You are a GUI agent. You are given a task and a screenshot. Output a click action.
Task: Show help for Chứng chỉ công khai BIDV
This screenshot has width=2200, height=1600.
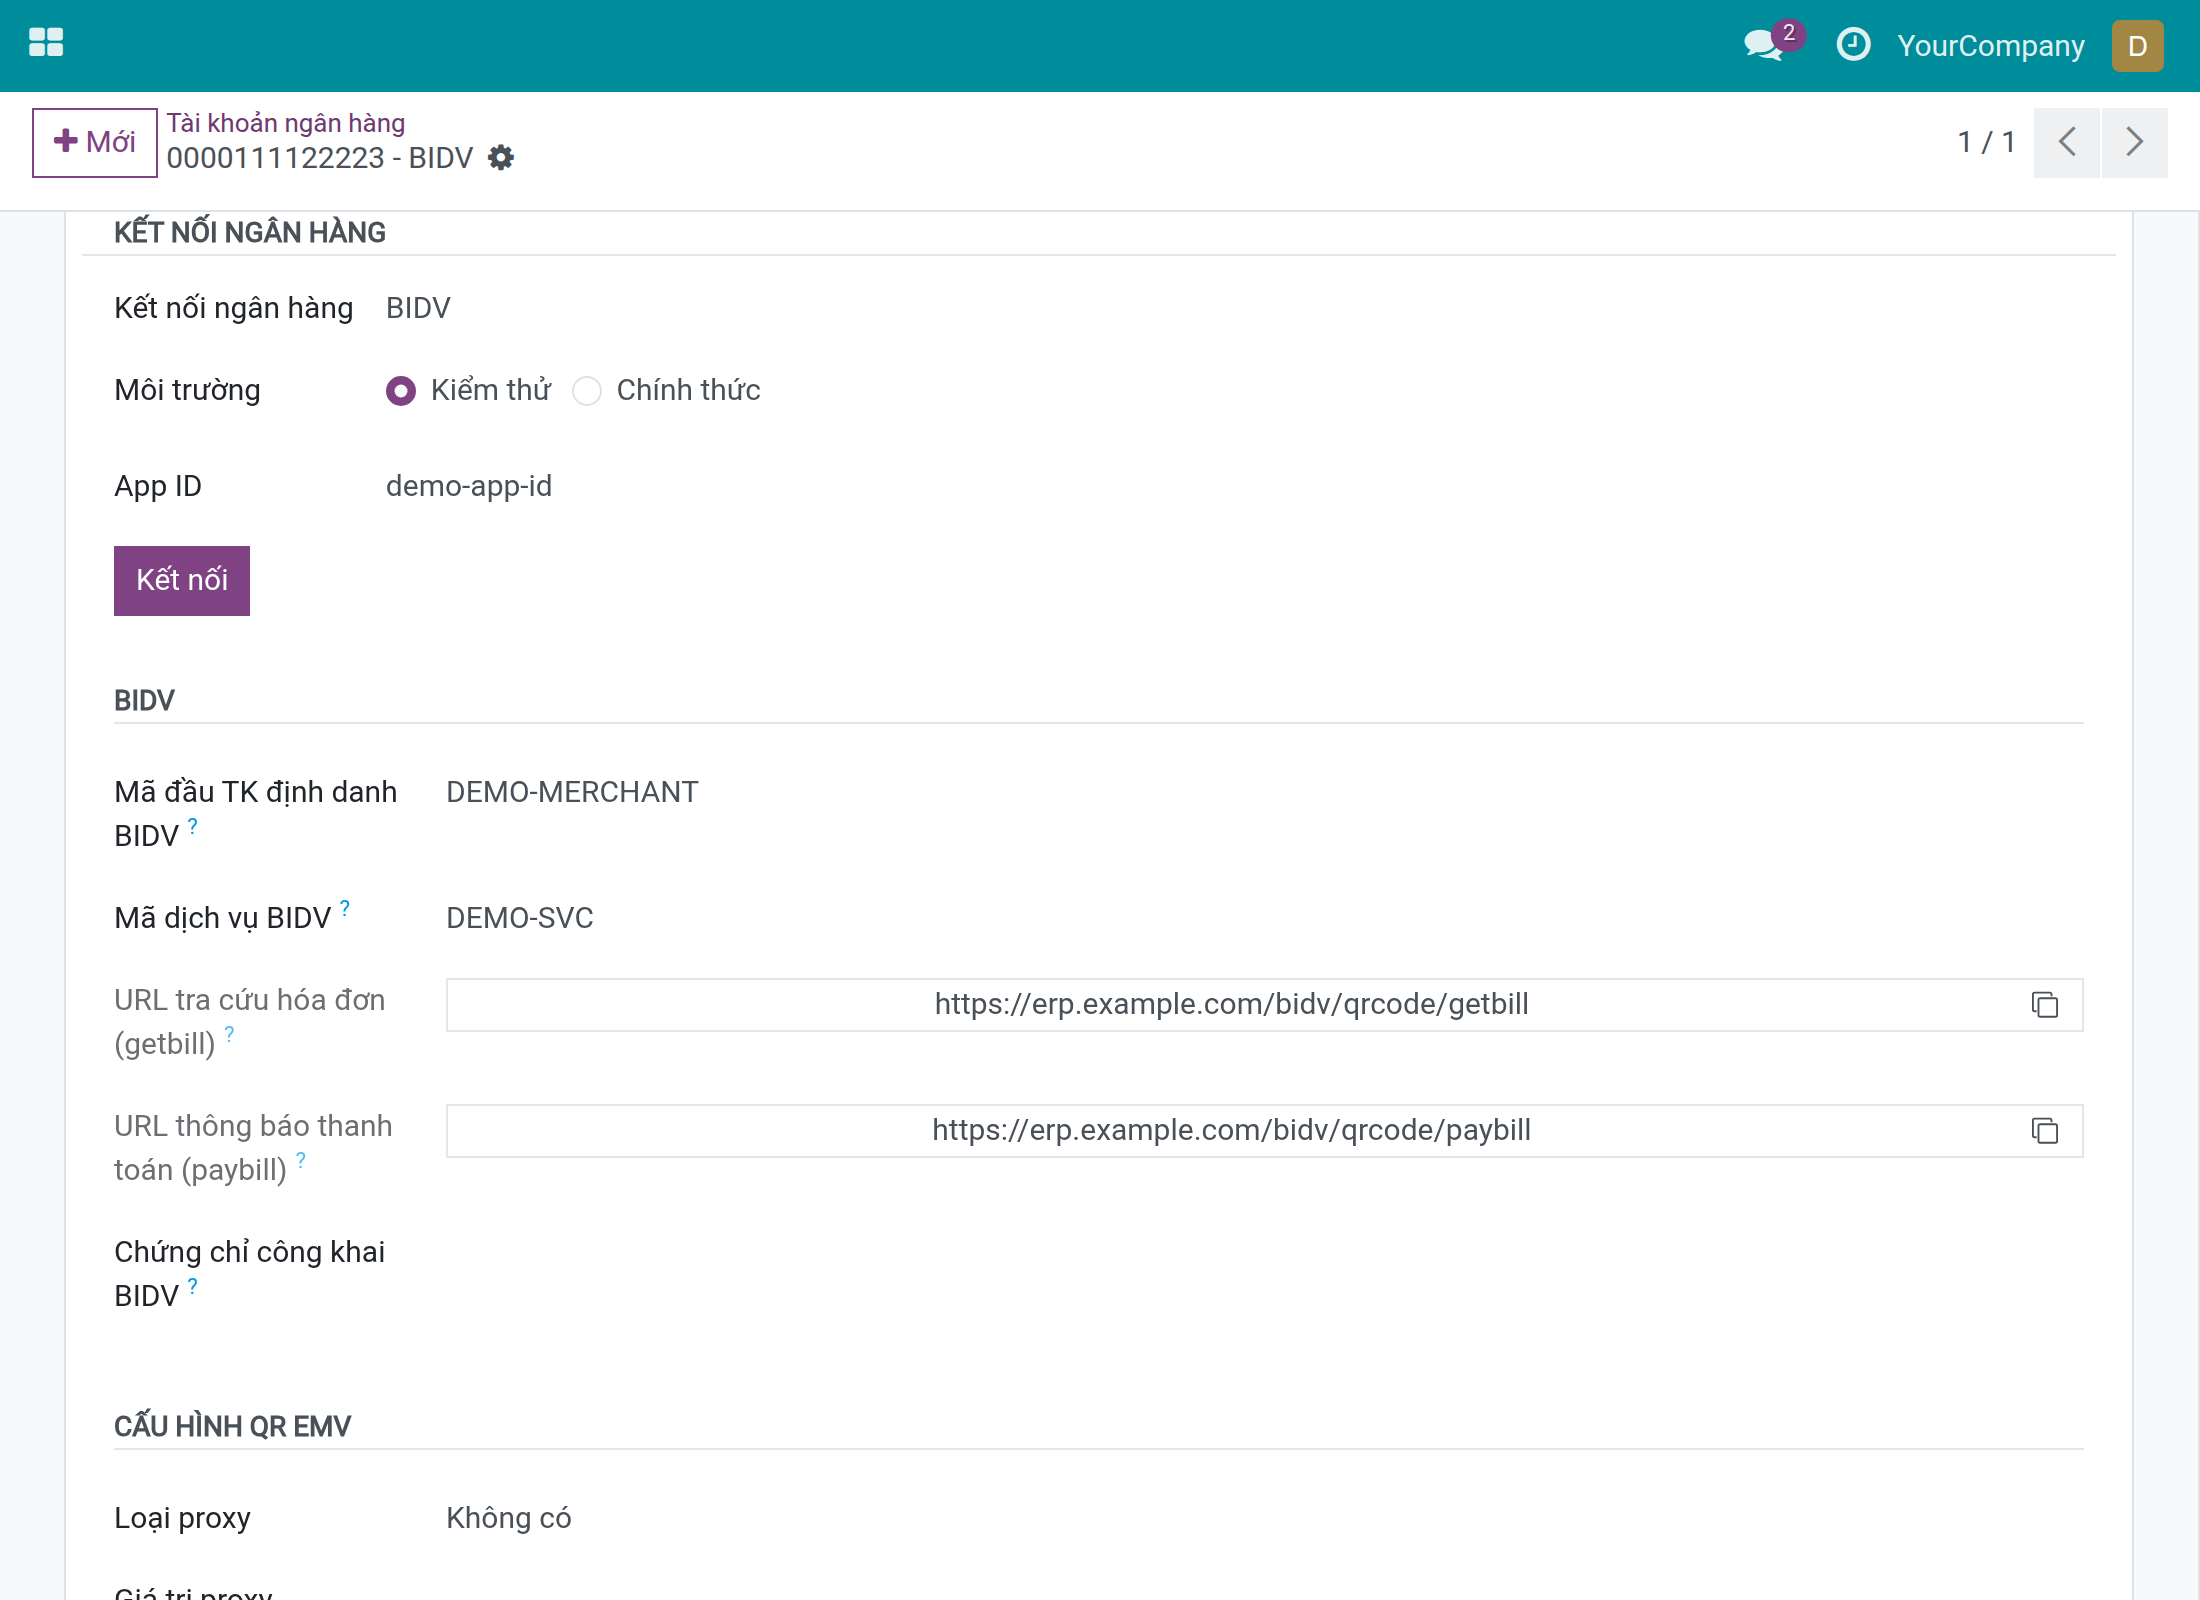(x=193, y=1286)
